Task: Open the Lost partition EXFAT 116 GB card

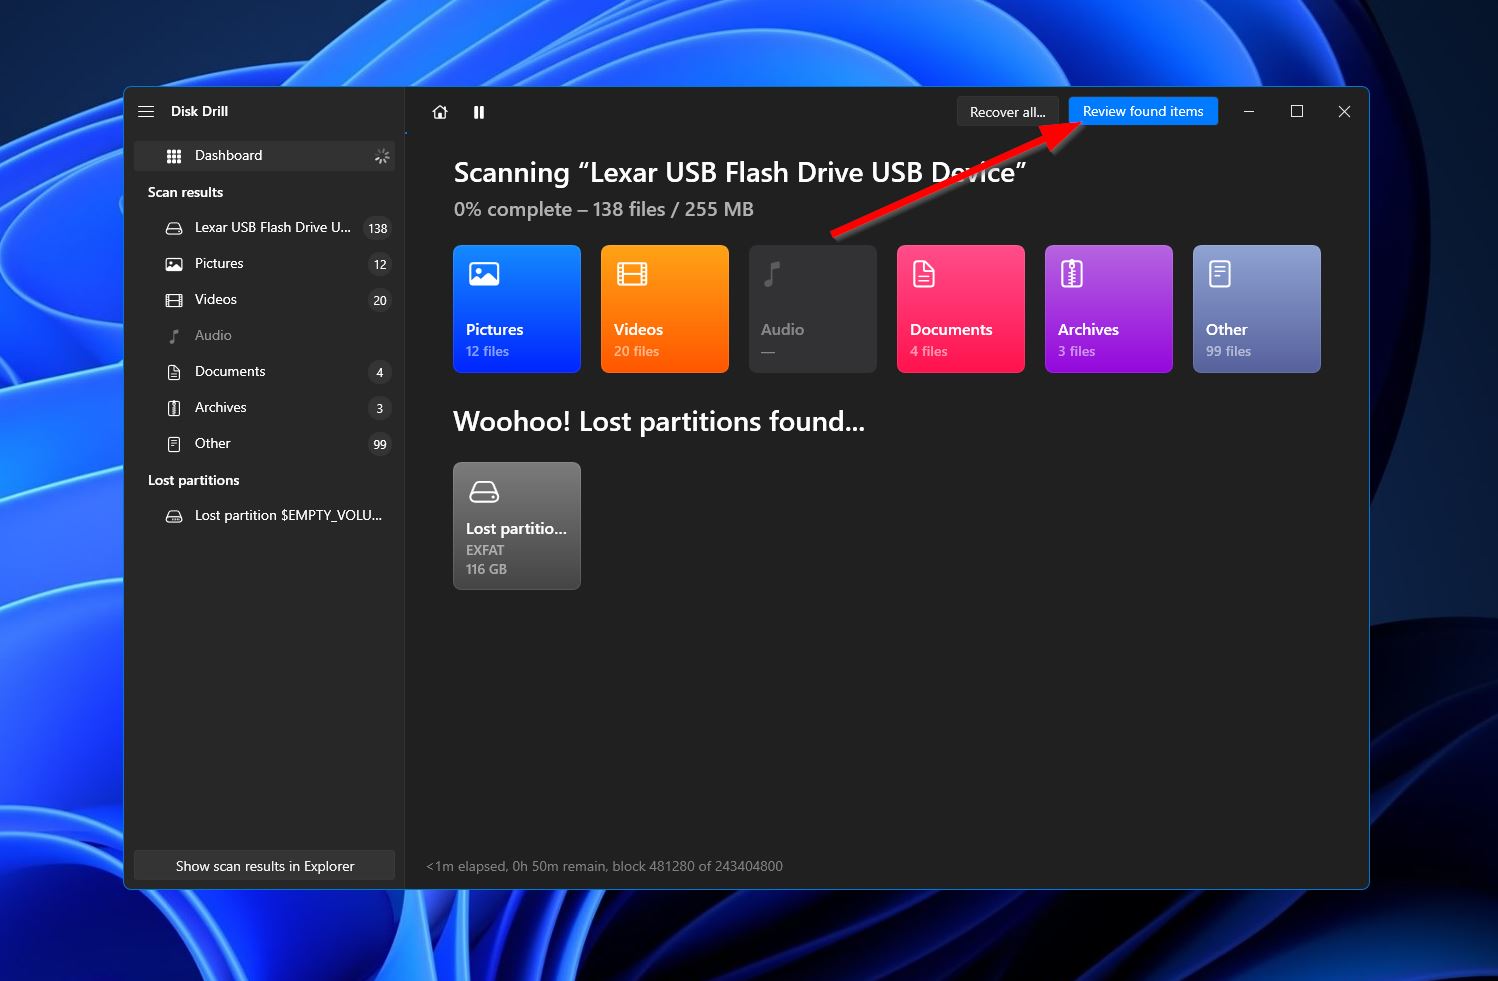Action: [517, 526]
